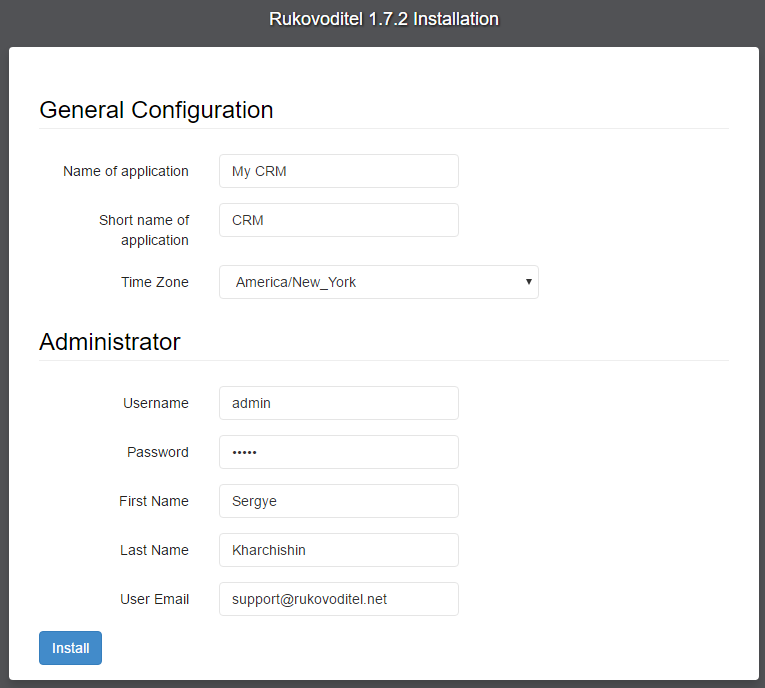Click the General Configuration heading

click(x=156, y=110)
